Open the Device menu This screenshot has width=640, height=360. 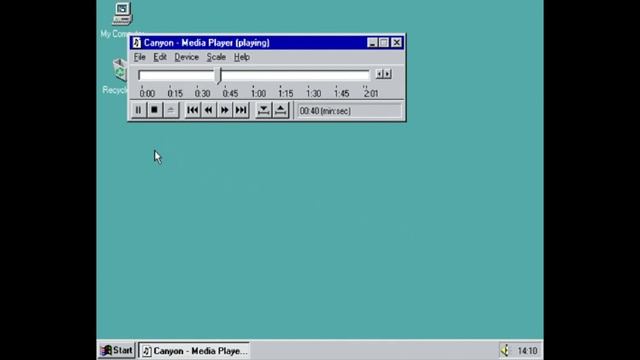pos(187,57)
